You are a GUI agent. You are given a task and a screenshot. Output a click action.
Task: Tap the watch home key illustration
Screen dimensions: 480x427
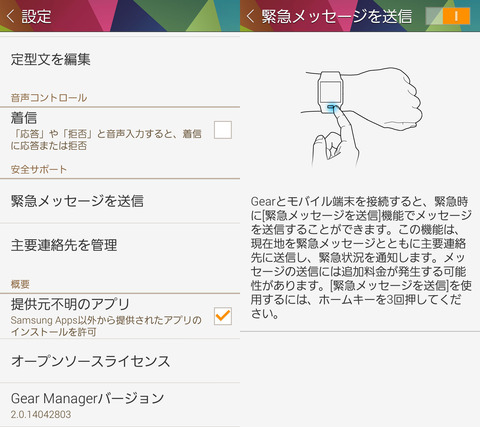(331, 107)
